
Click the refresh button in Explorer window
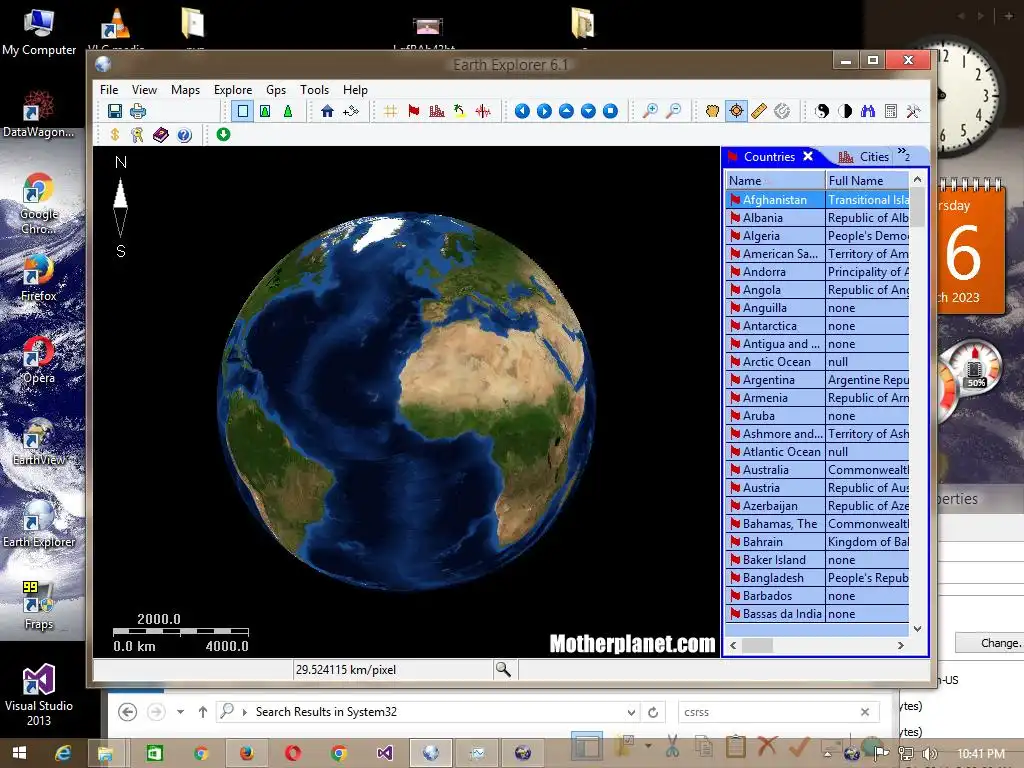pos(653,712)
